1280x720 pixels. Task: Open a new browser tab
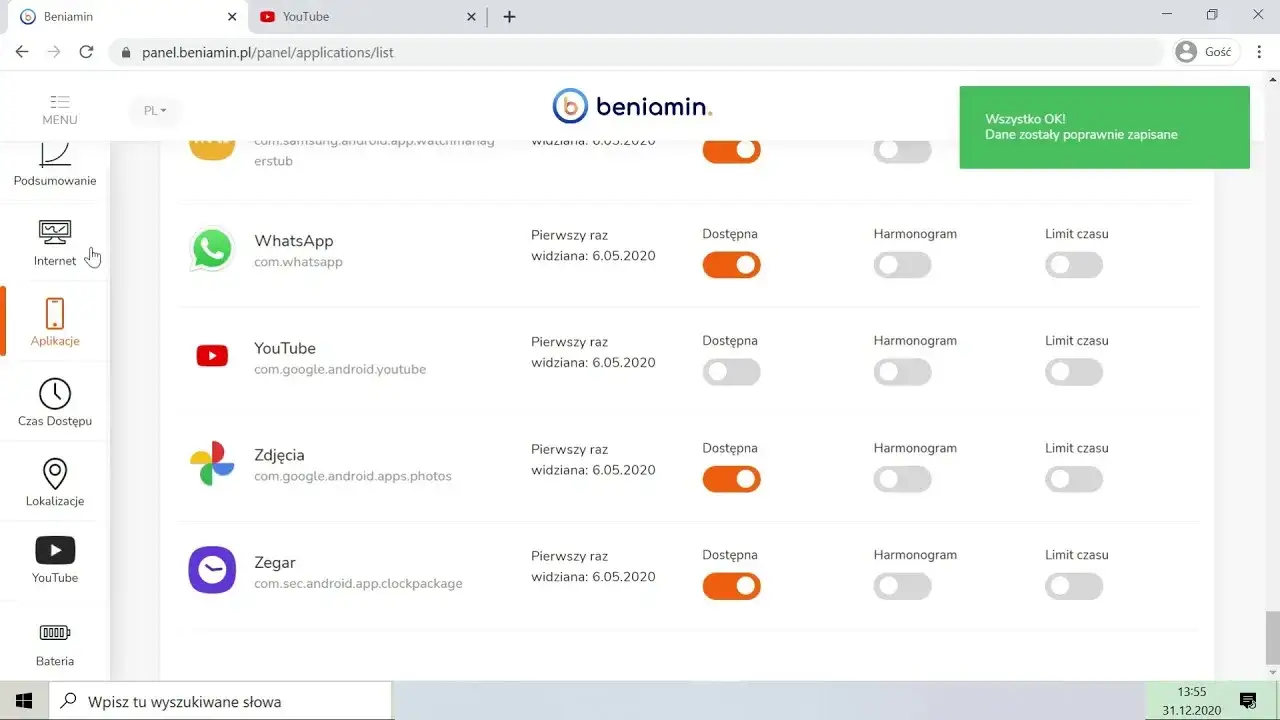pyautogui.click(x=509, y=17)
